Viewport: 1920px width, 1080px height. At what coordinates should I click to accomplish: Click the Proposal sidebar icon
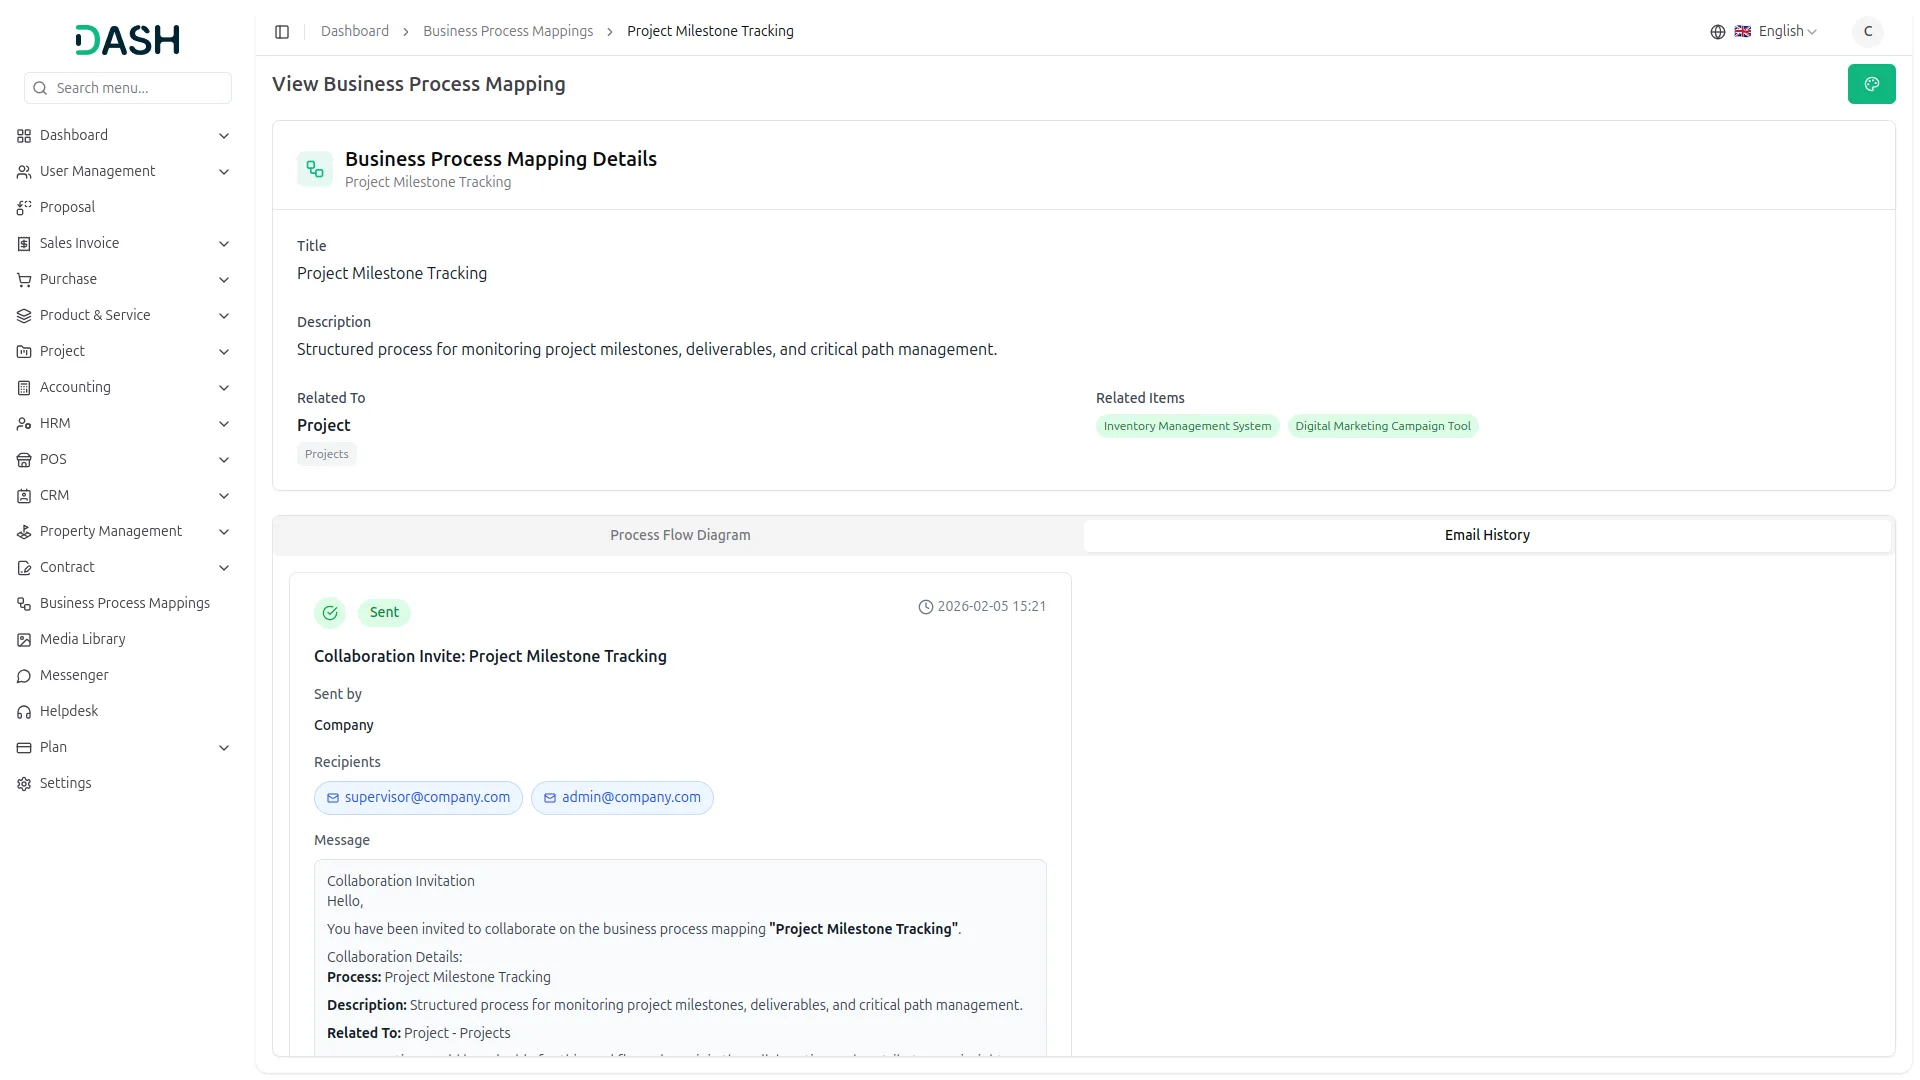click(24, 208)
